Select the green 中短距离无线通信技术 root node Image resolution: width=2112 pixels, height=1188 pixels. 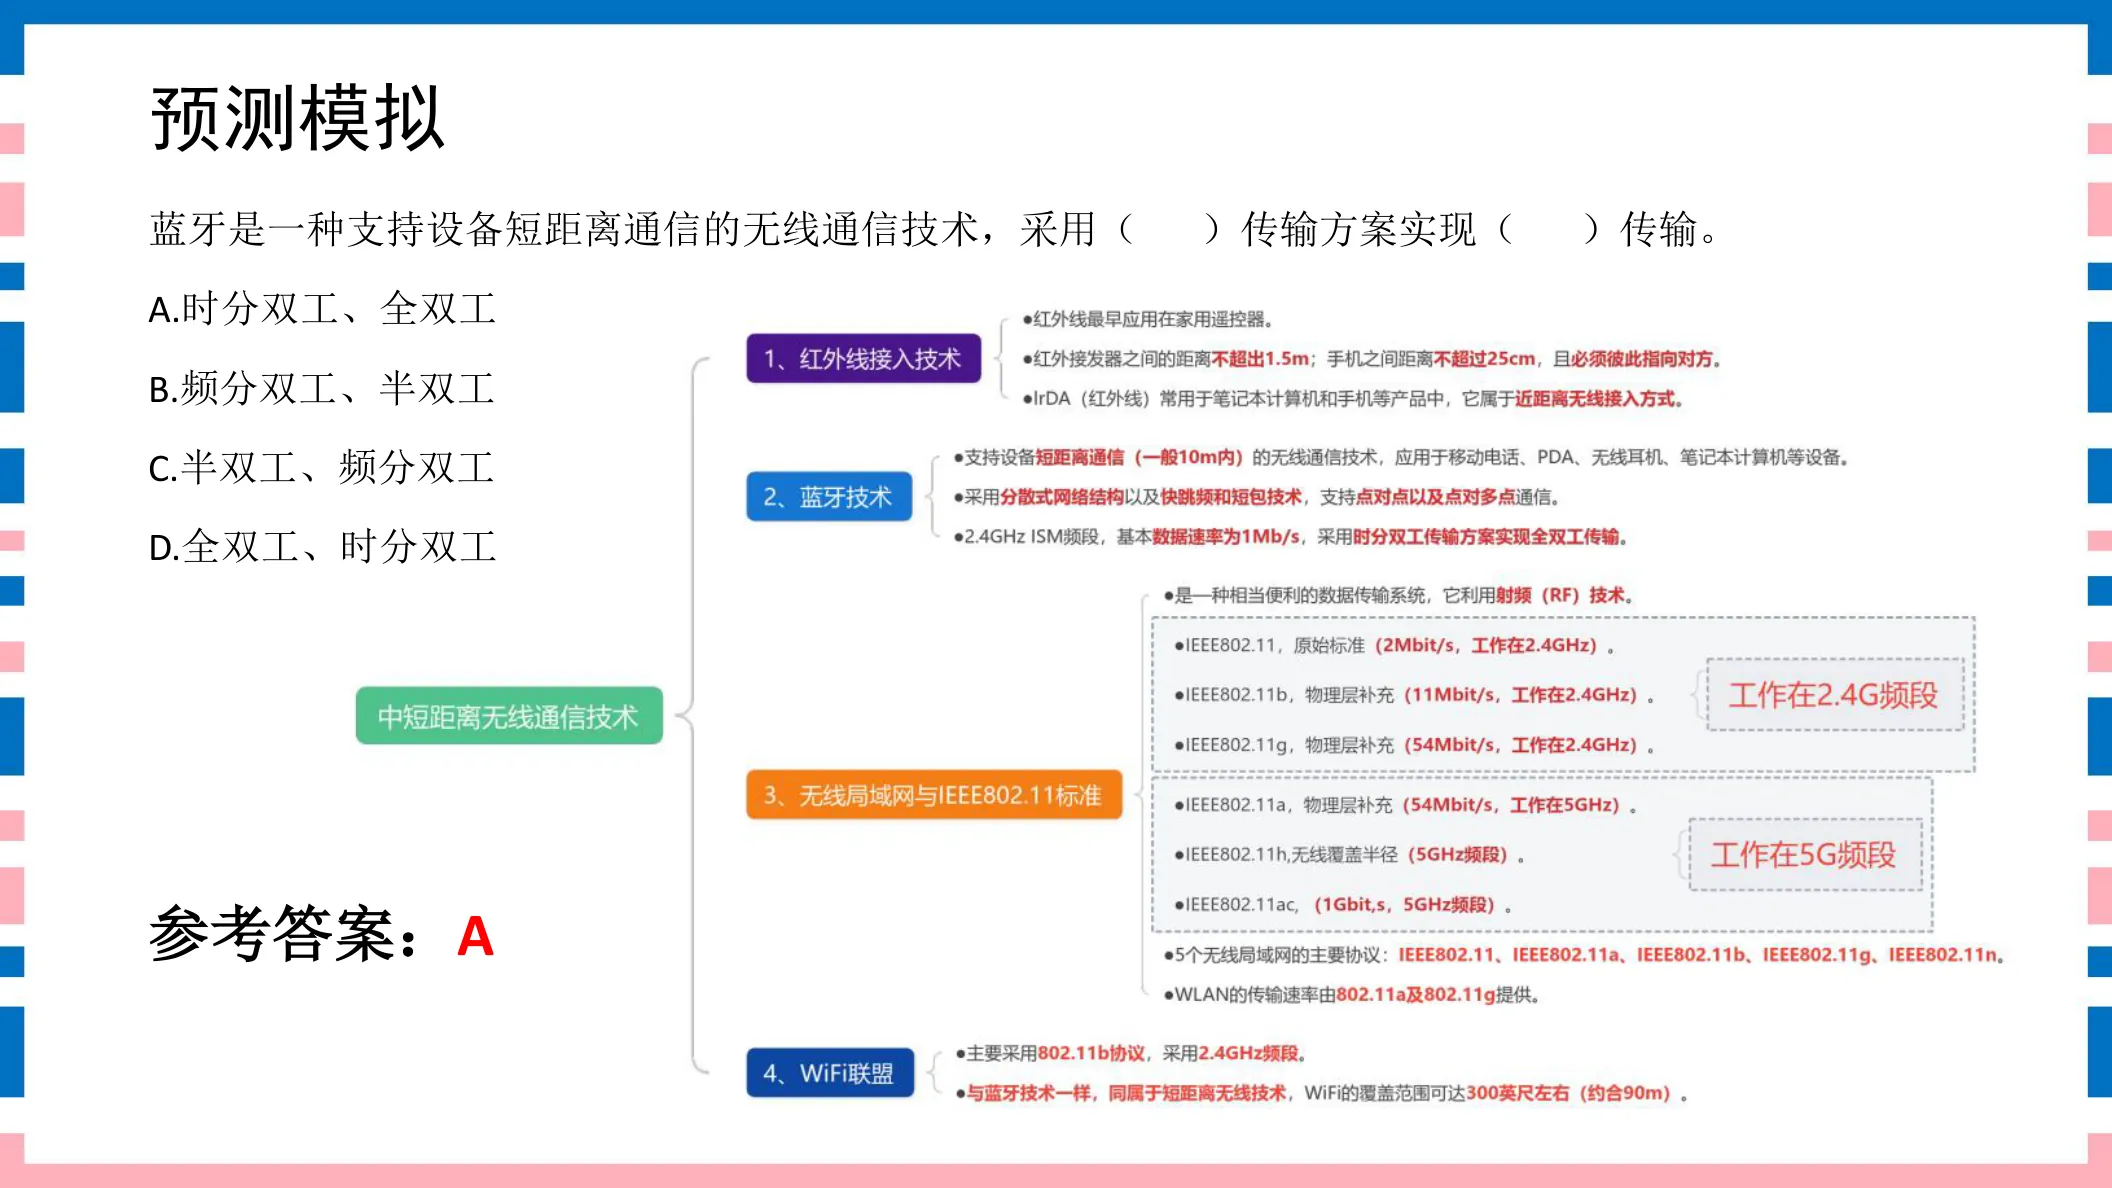point(509,716)
